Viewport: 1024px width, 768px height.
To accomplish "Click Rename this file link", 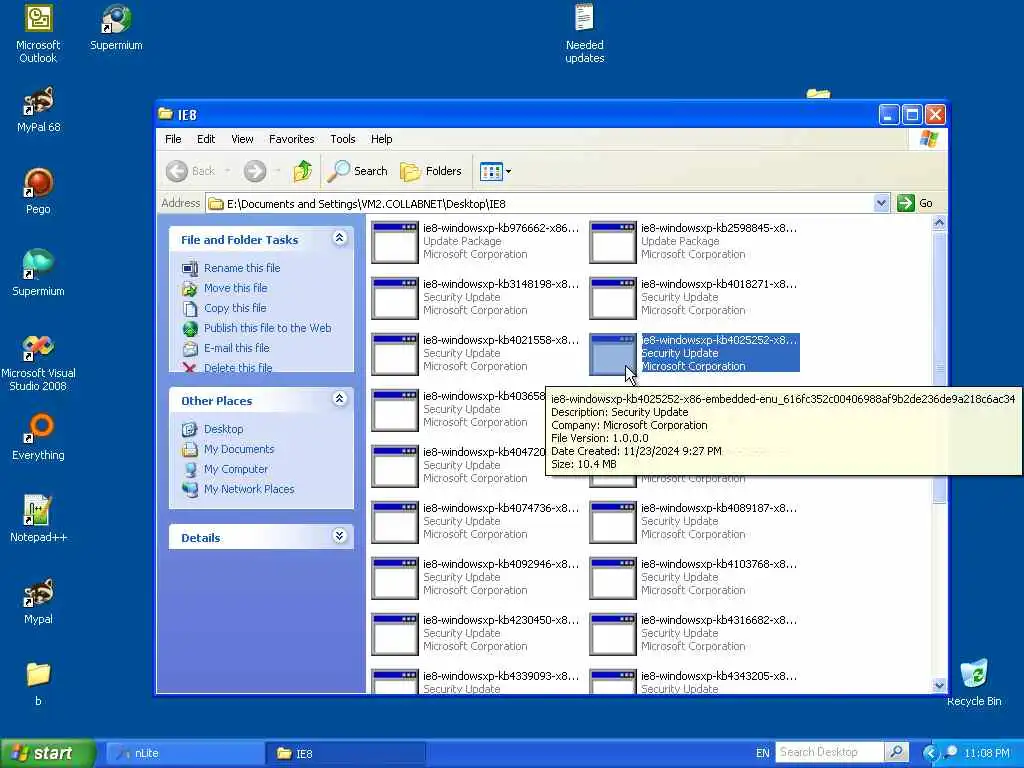I will tap(242, 268).
